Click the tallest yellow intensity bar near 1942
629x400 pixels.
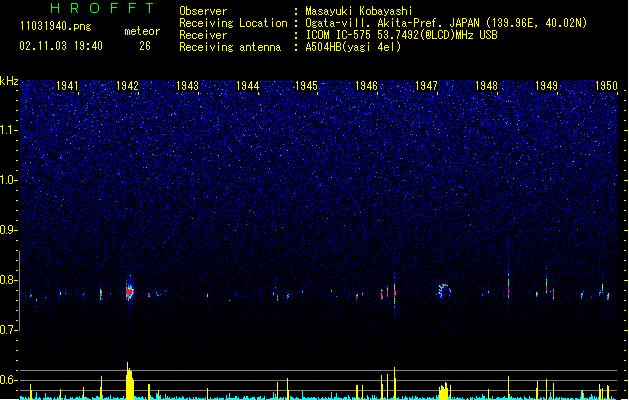(x=129, y=381)
